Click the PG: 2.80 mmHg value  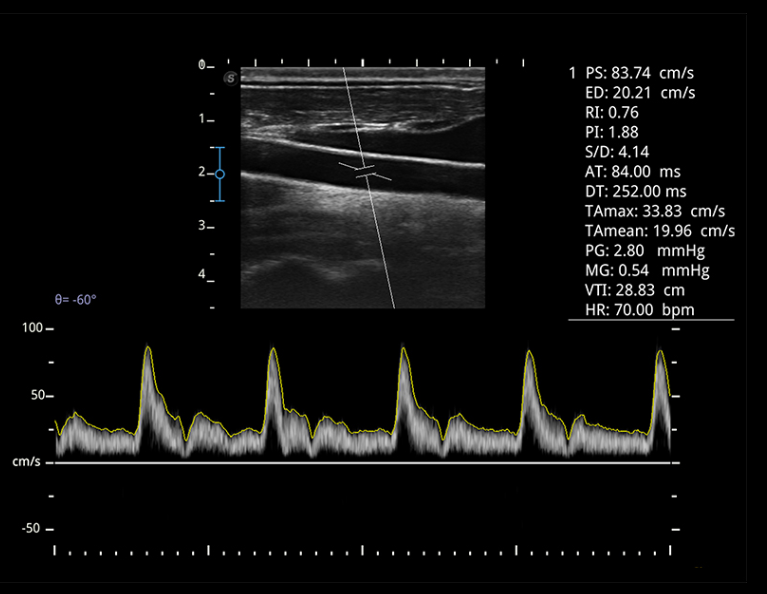645,251
